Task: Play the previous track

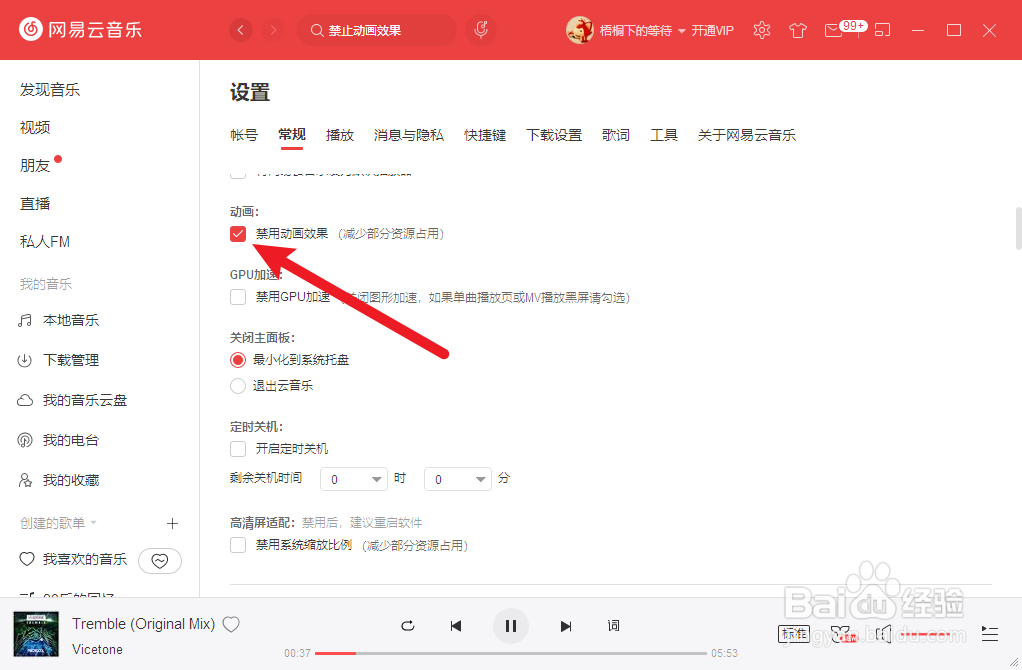Action: coord(456,626)
